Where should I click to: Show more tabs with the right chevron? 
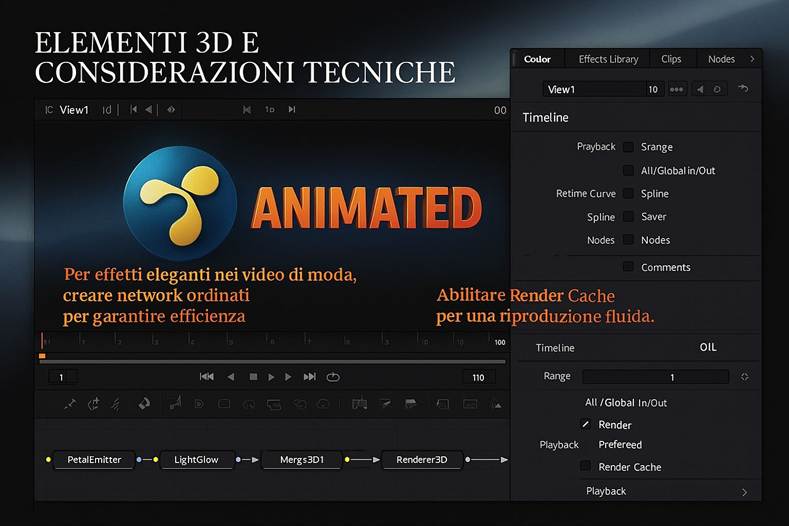pos(752,59)
